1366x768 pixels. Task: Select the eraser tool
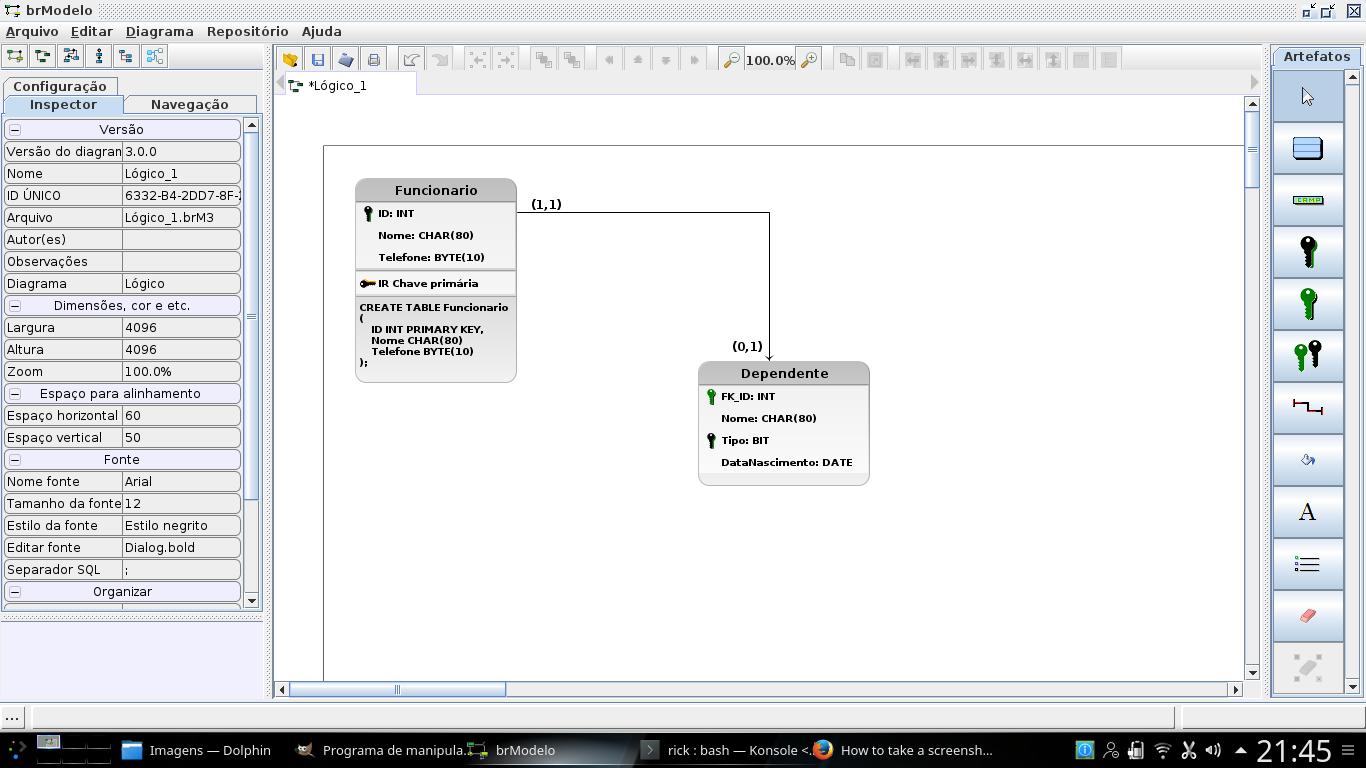point(1308,616)
